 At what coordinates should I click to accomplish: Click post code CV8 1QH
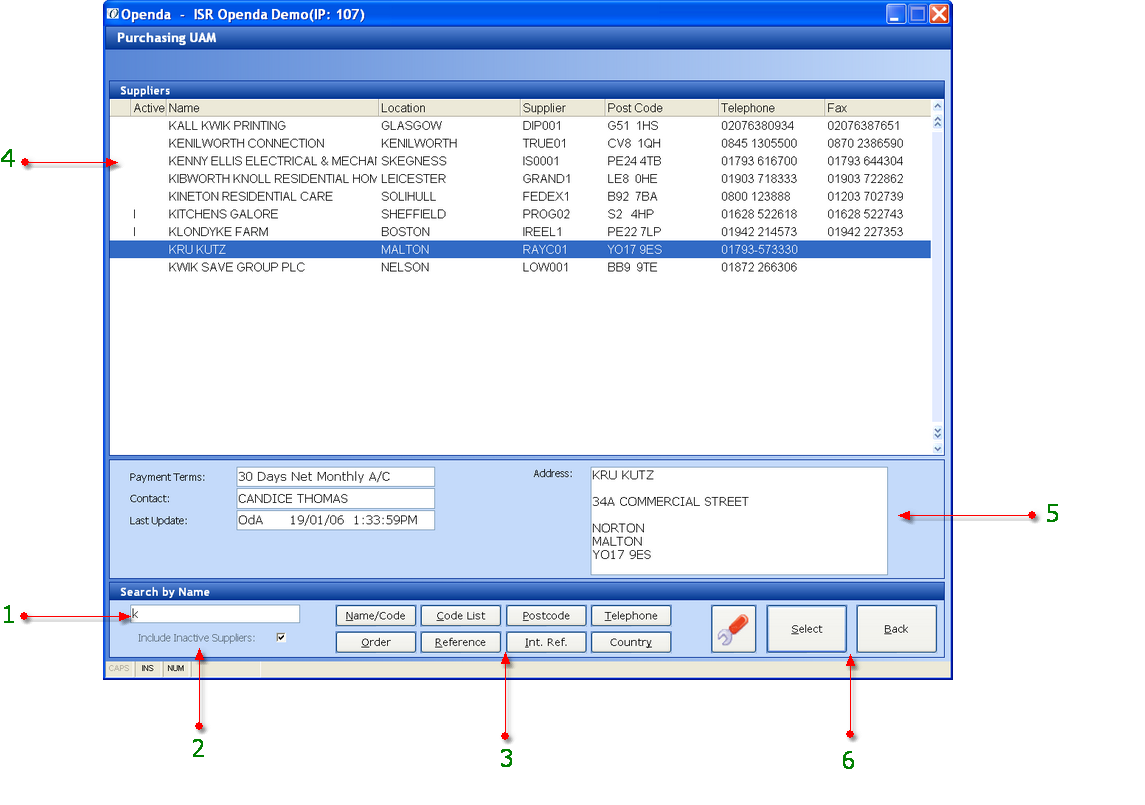(633, 143)
